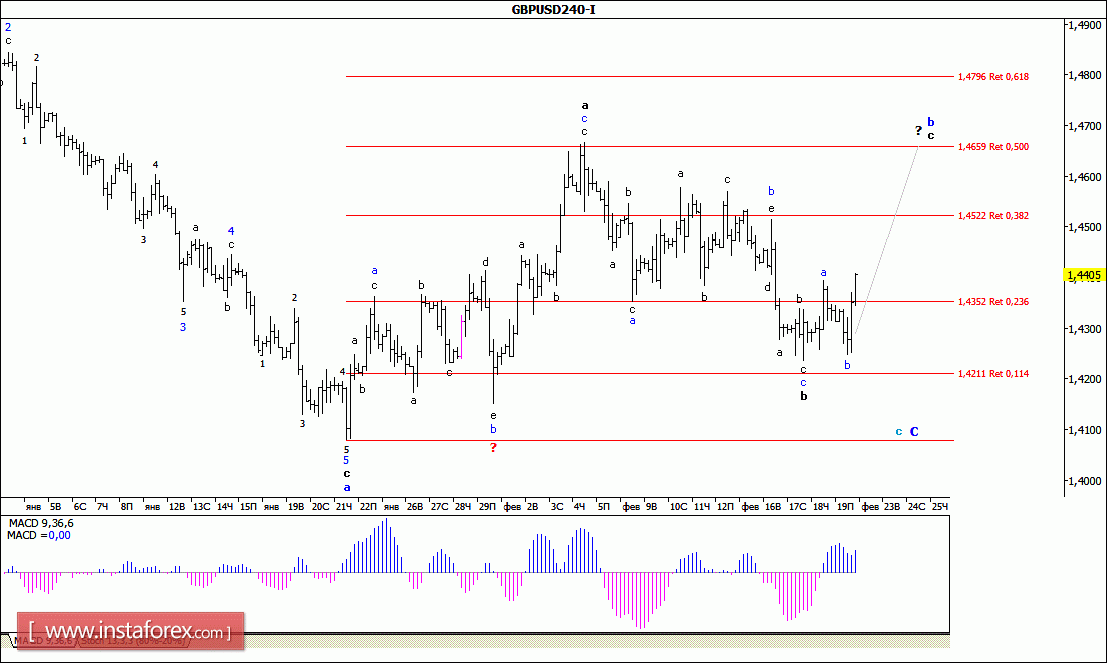Click date axis label 8П
Image resolution: width=1107 pixels, height=663 pixels.
click(126, 506)
